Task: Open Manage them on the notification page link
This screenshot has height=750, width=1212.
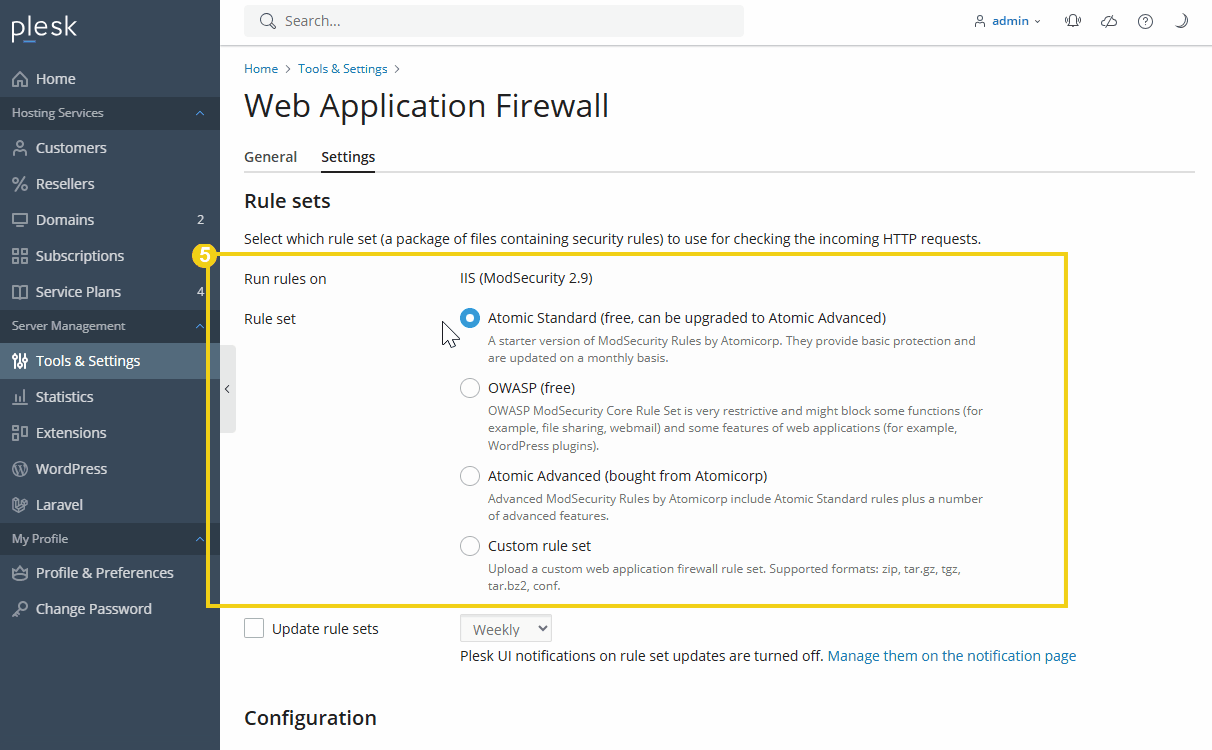Action: (952, 656)
